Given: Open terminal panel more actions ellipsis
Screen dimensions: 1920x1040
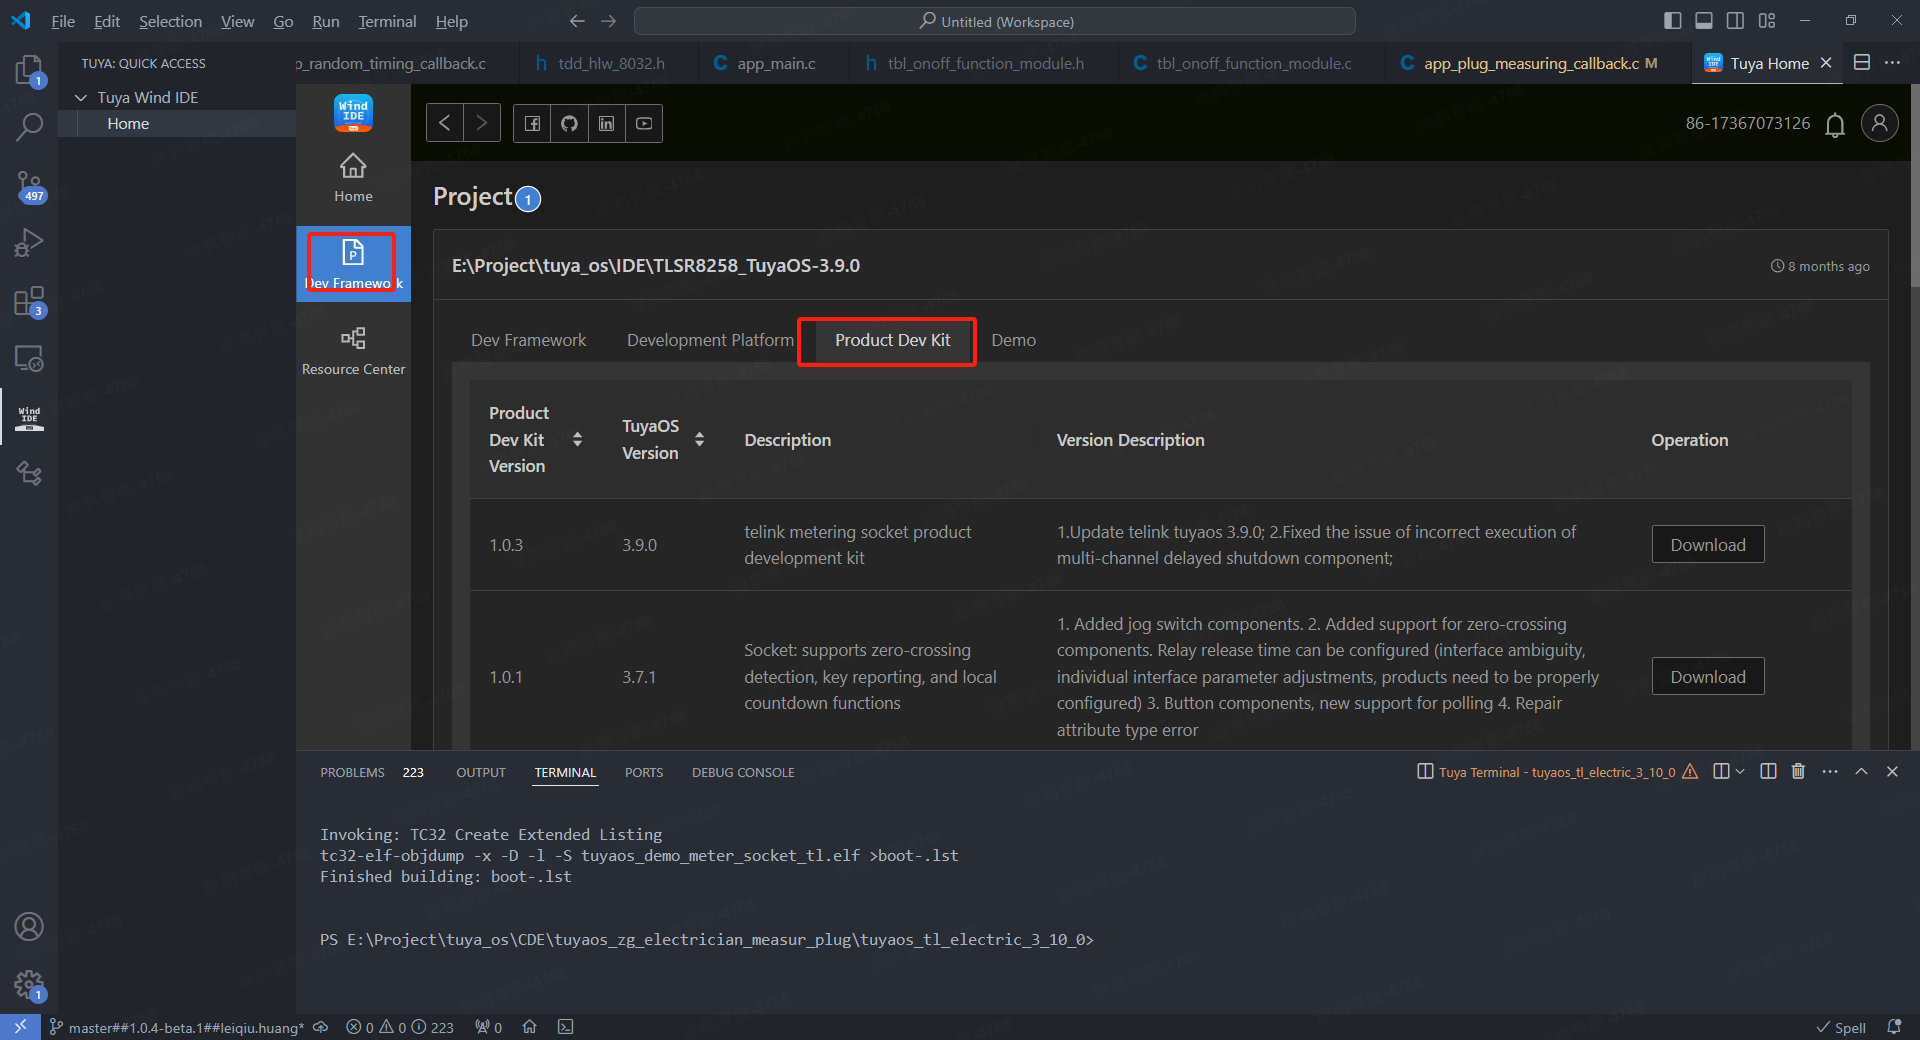Looking at the screenshot, I should pos(1830,771).
